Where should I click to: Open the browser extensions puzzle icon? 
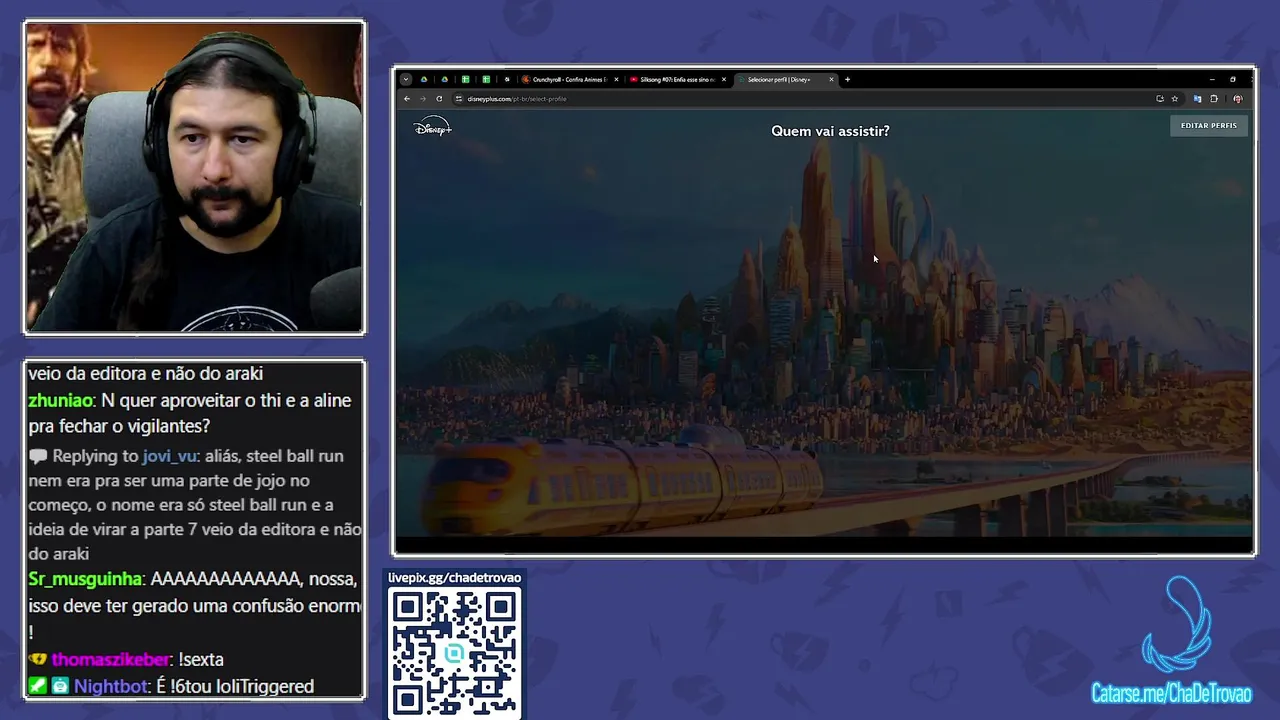click(x=1214, y=99)
